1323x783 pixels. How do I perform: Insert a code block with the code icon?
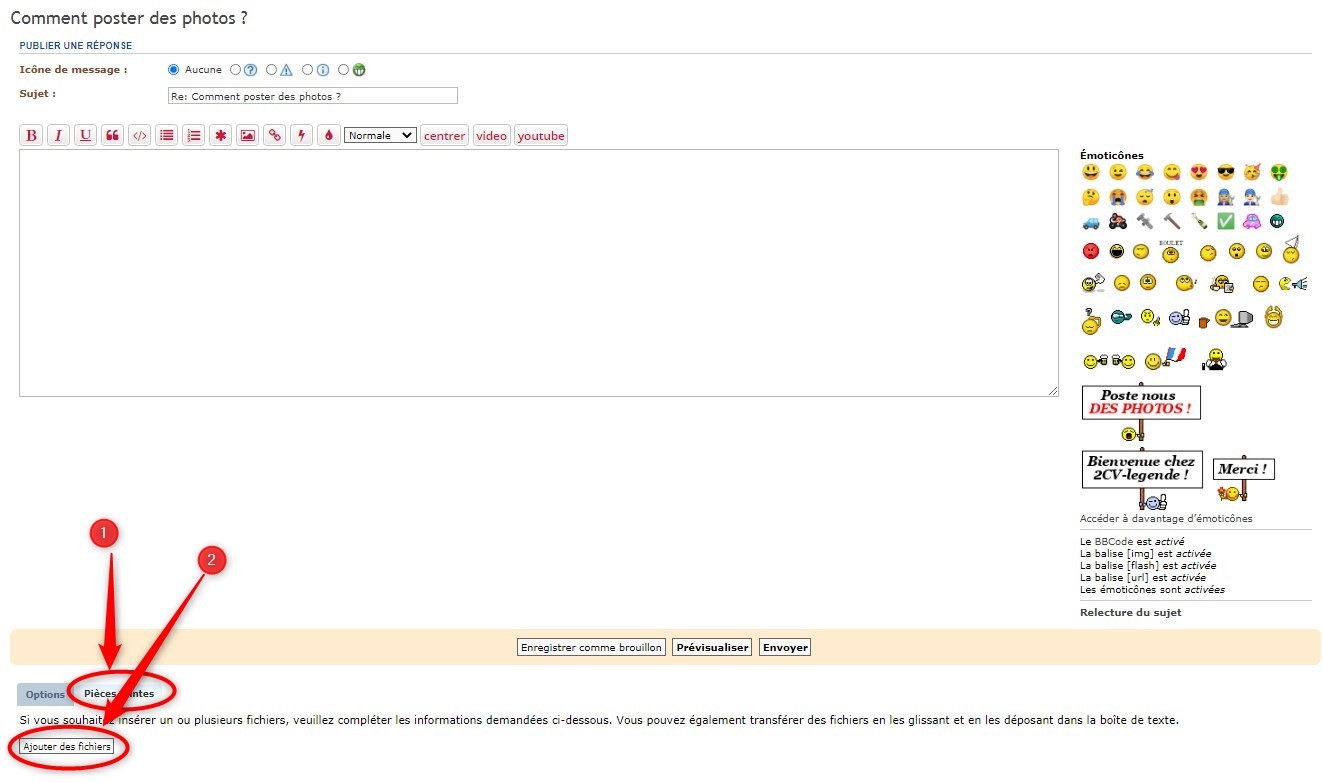click(x=140, y=136)
